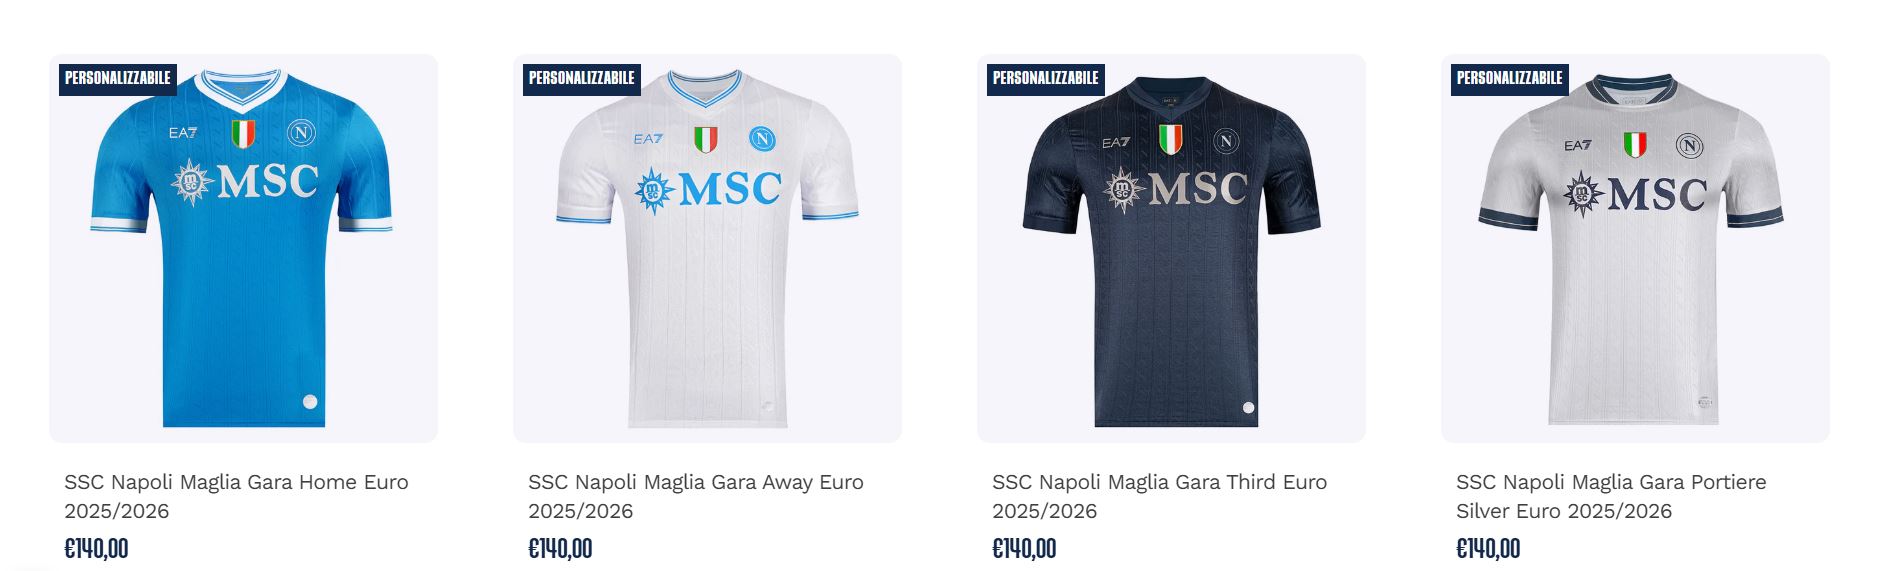Click the Personalizzabile badge on Away jersey

coord(582,78)
